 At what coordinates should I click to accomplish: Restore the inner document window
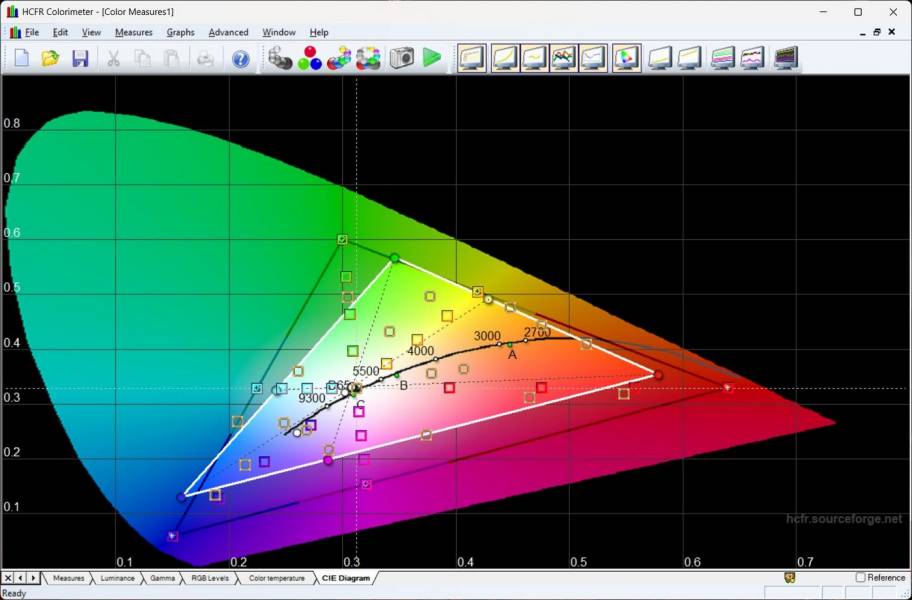tap(877, 32)
